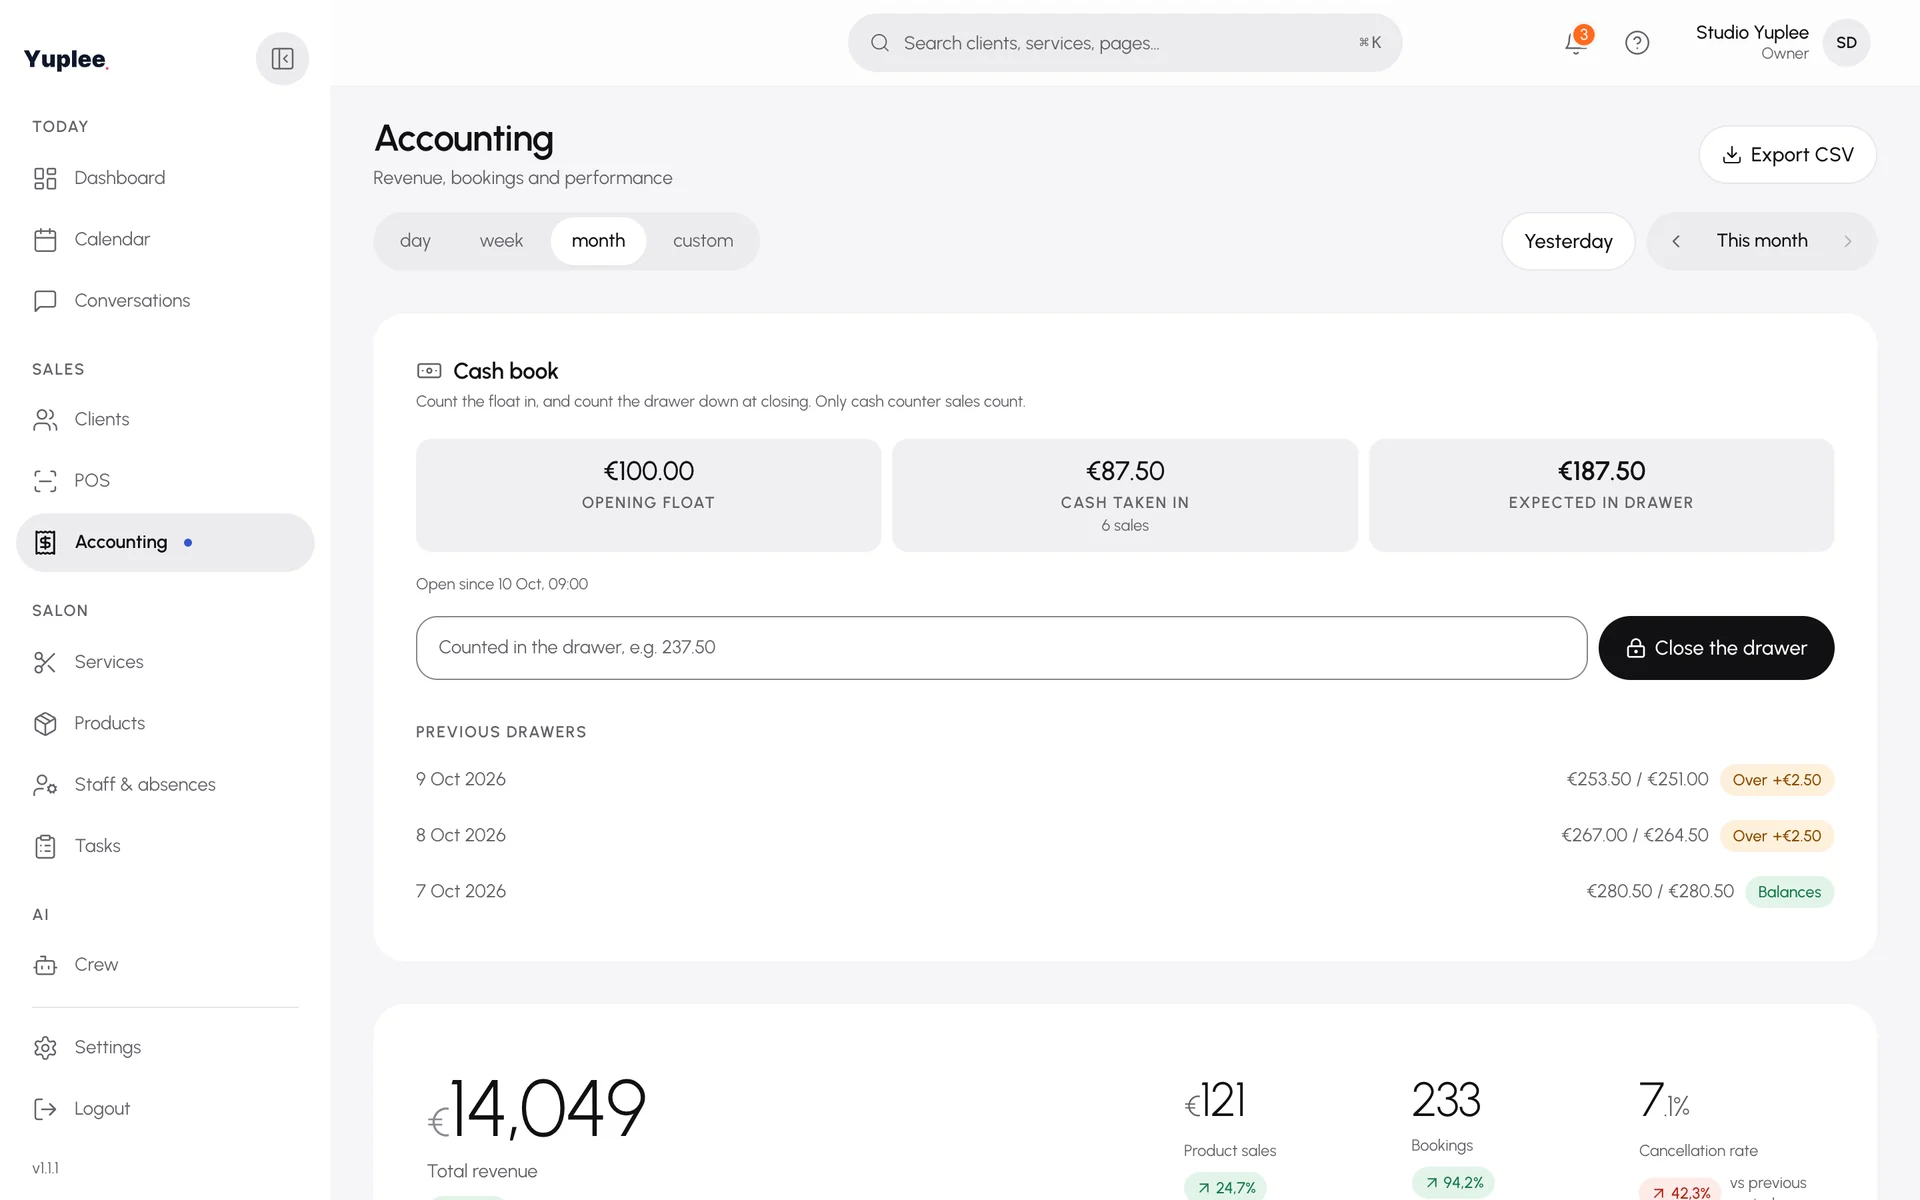Image resolution: width=1920 pixels, height=1200 pixels.
Task: Focus the counted in the drawer field
Action: click(1001, 648)
